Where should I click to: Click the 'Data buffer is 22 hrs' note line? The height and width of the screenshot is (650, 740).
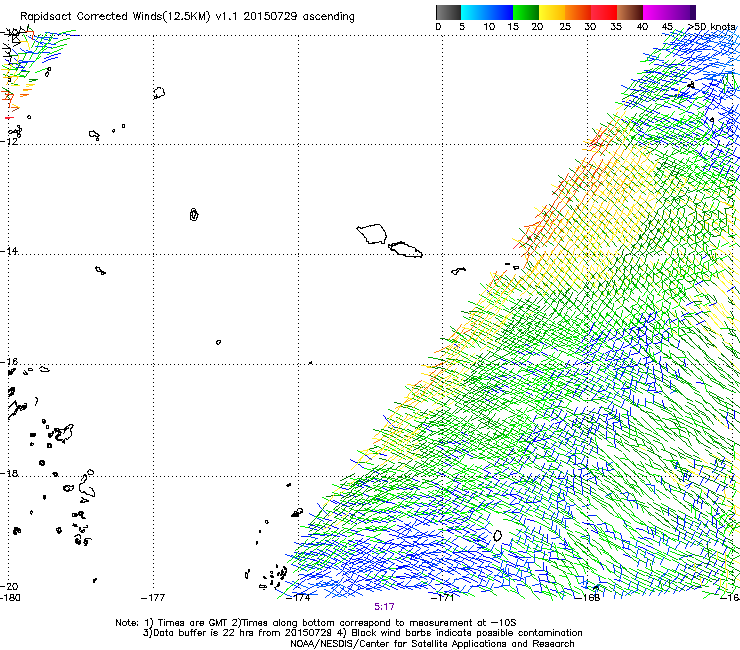362,633
